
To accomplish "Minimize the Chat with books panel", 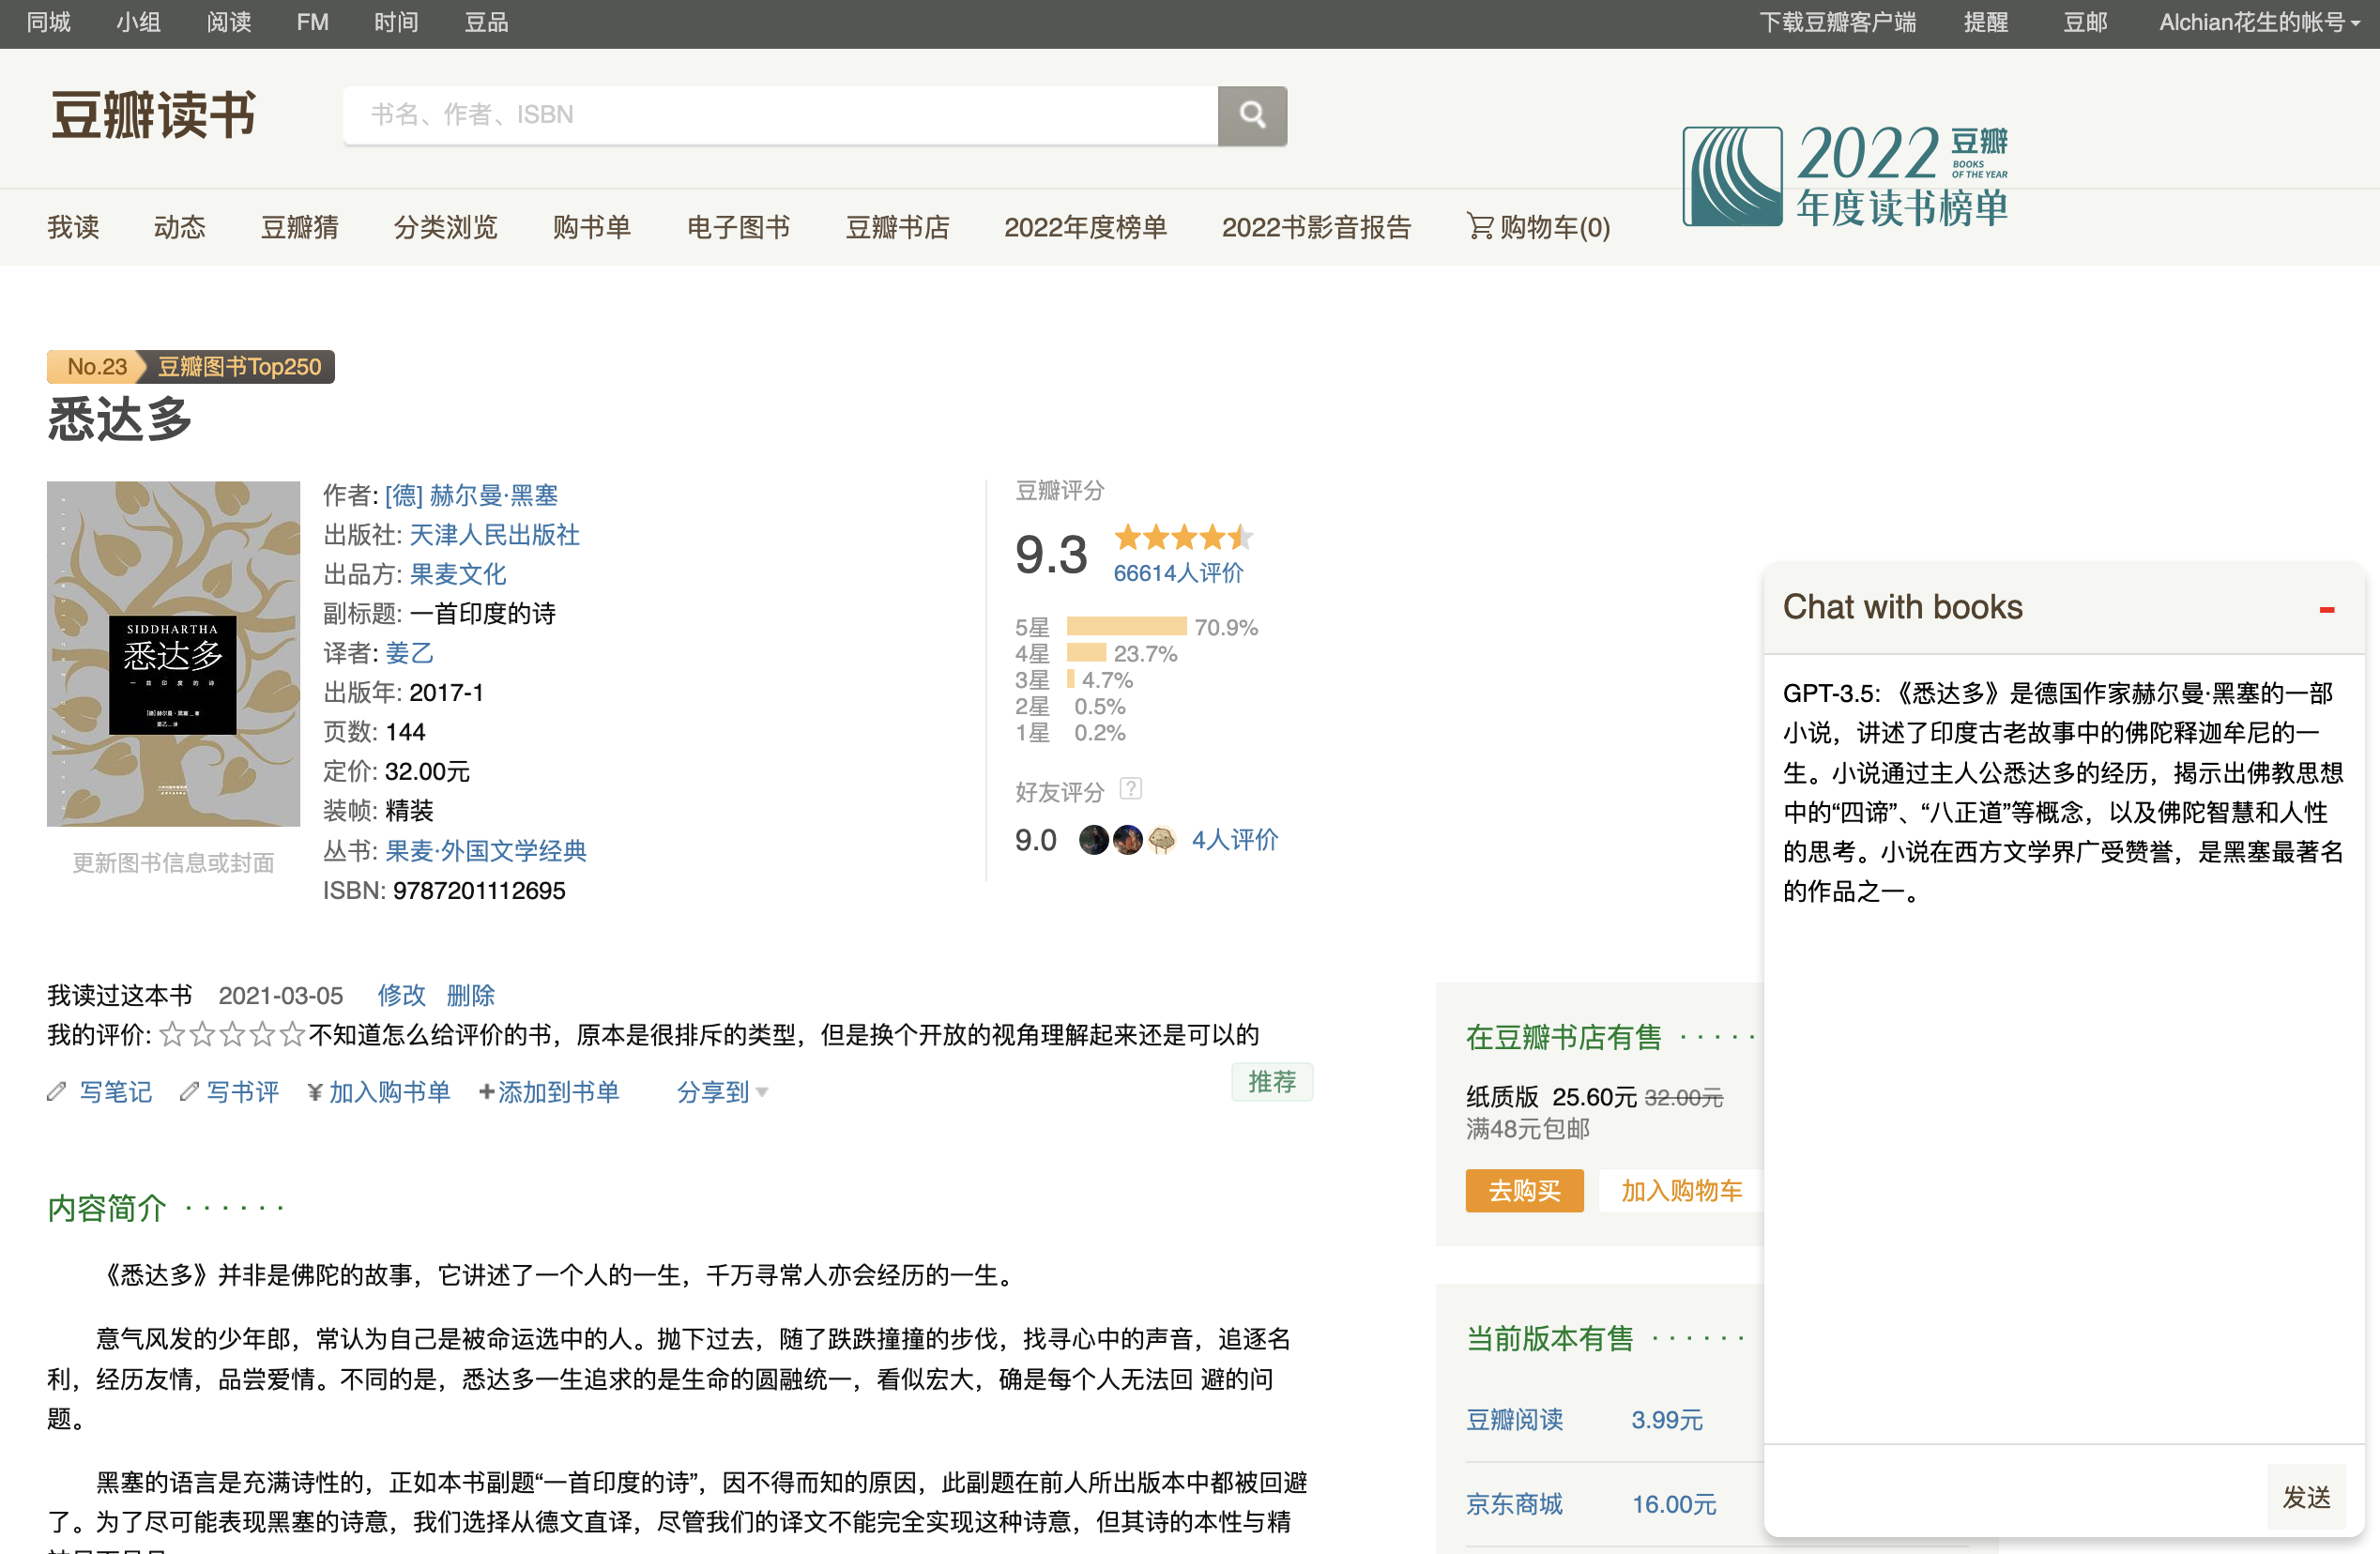I will 2326,609.
